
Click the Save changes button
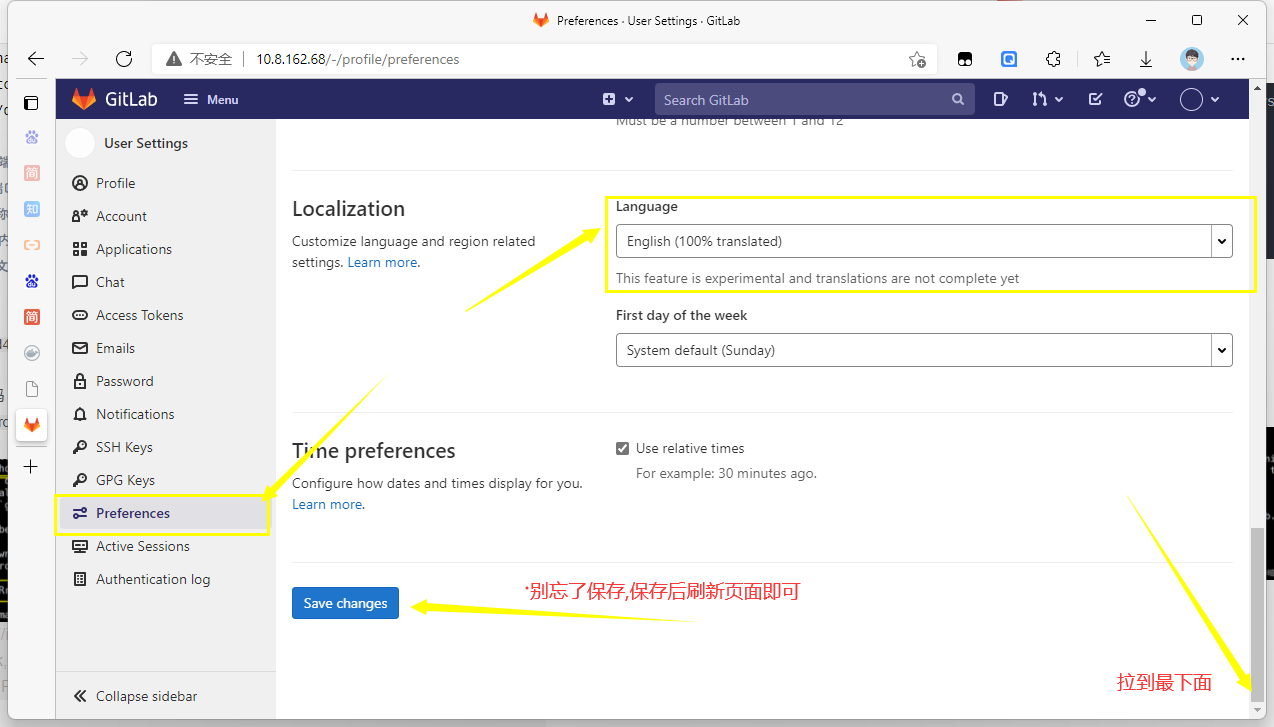tap(345, 603)
